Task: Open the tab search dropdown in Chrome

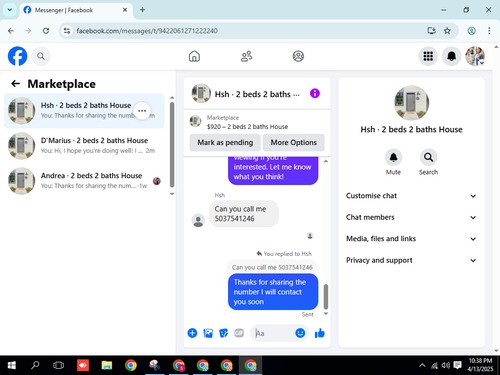Action: point(10,10)
